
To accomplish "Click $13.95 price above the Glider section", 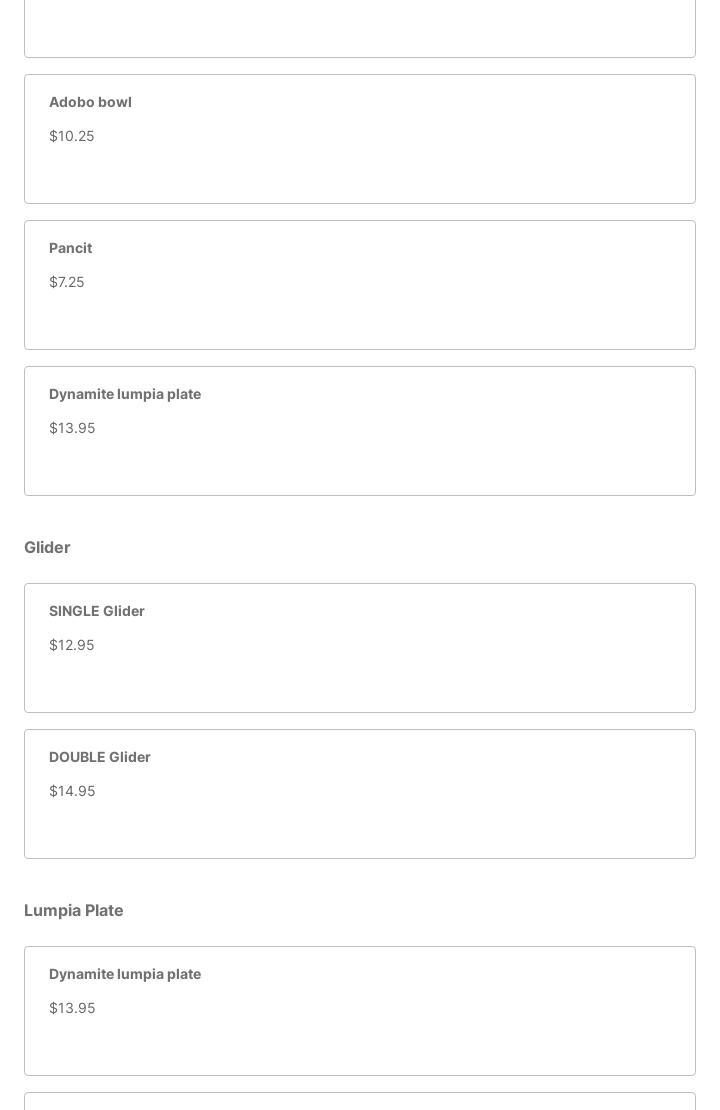I will pos(72,428).
